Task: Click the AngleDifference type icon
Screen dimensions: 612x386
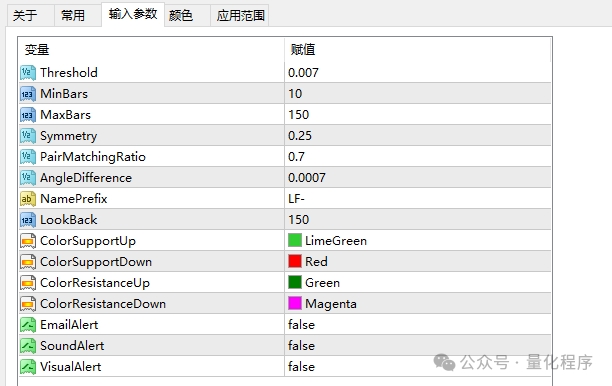Action: pyautogui.click(x=28, y=178)
